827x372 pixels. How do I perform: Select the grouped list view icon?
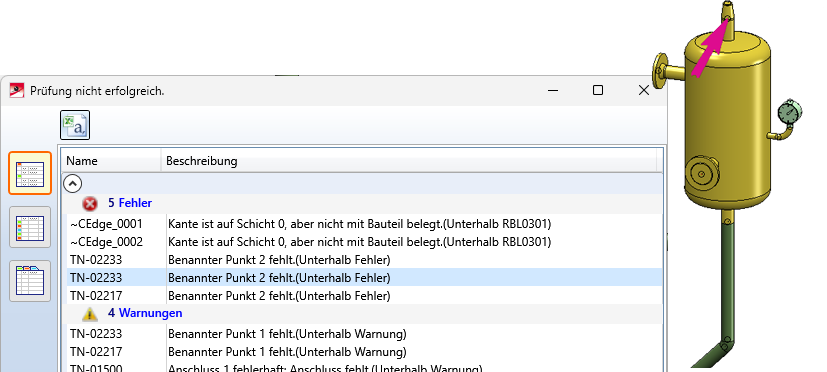30,173
